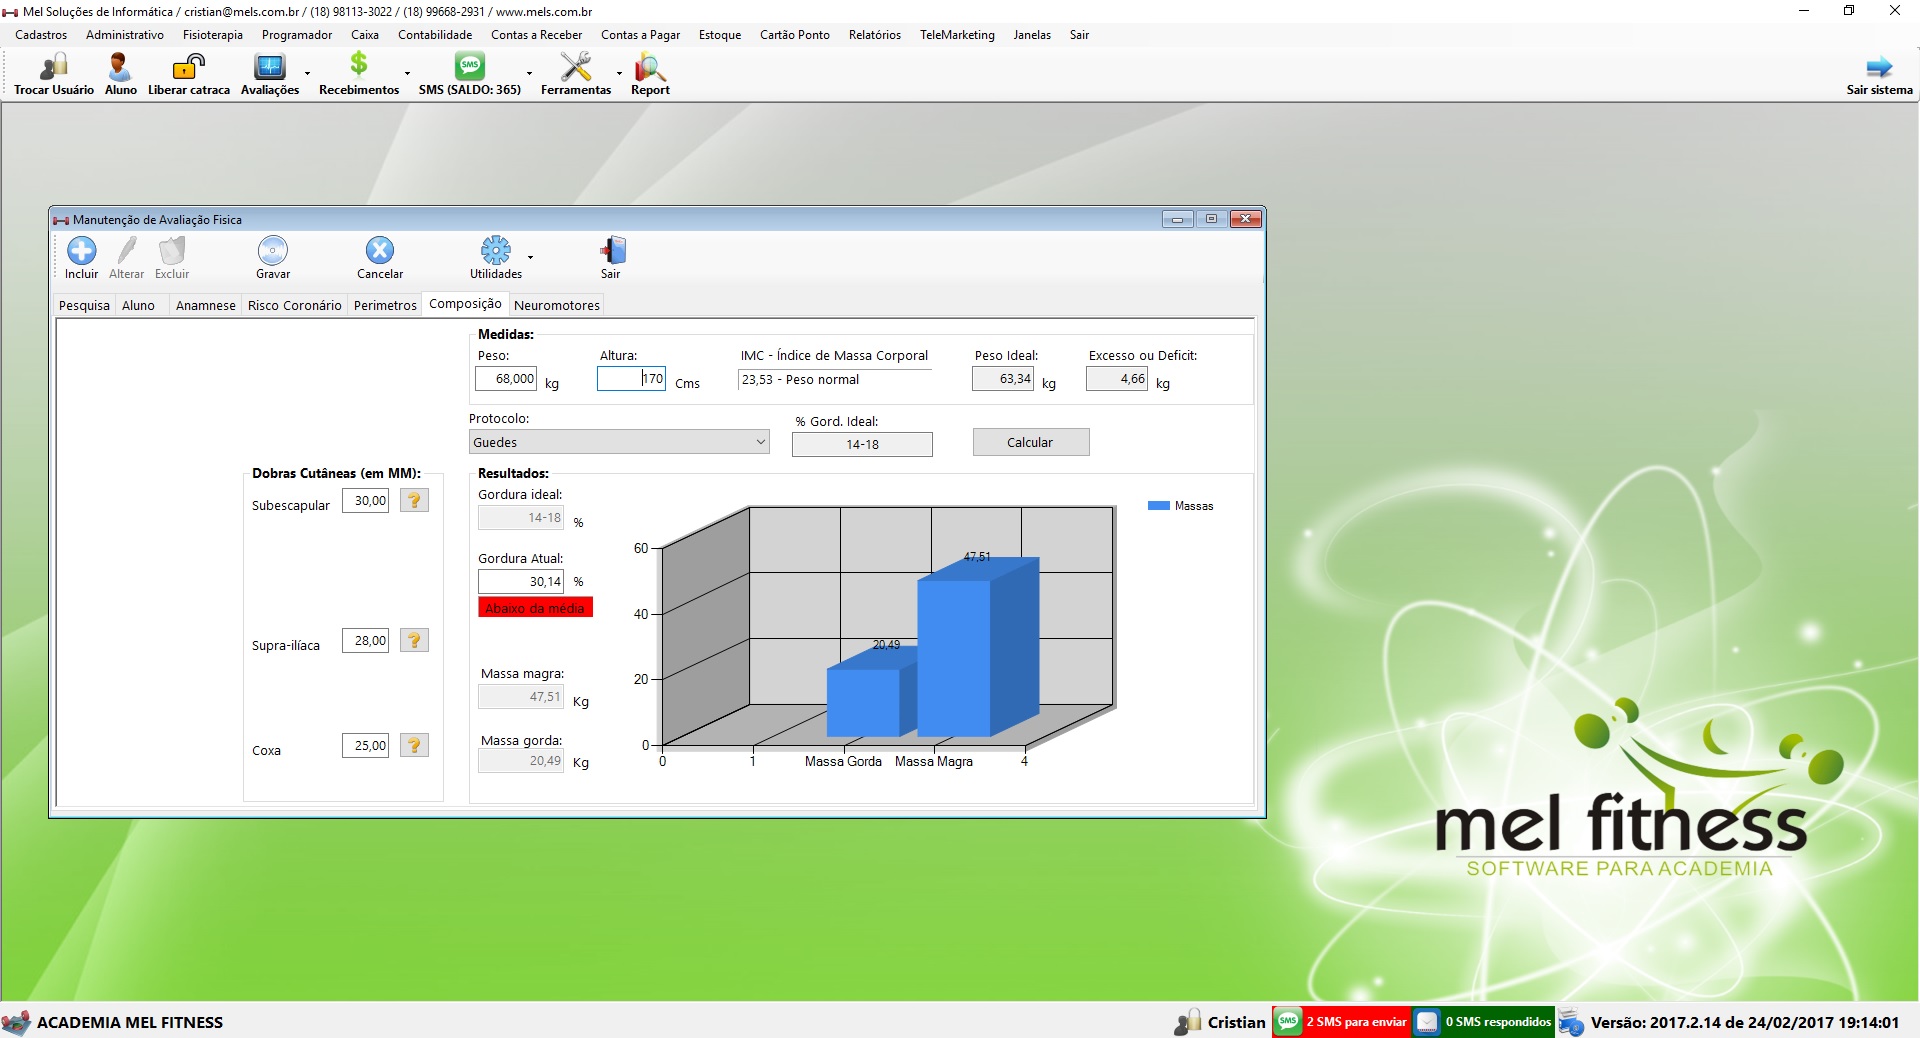The width and height of the screenshot is (1920, 1038).
Task: Click help icon next to Subescapular
Action: 414,500
